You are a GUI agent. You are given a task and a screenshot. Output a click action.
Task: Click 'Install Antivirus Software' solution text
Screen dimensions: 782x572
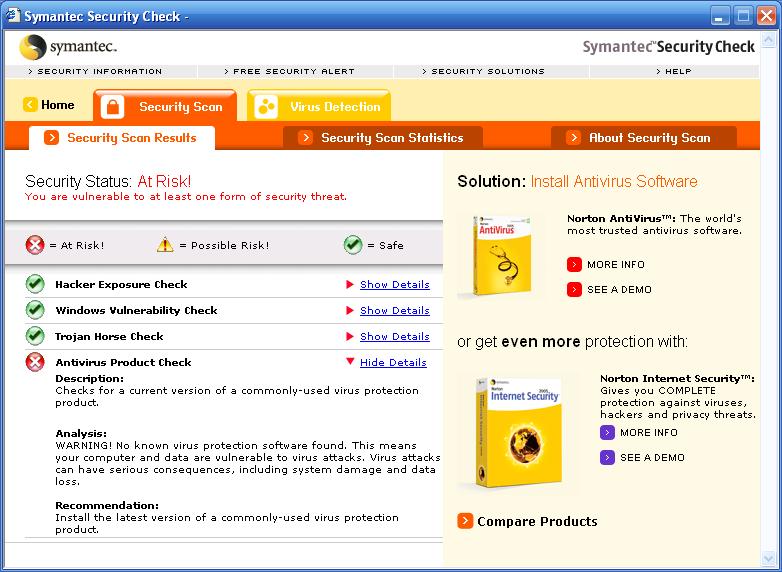(x=614, y=181)
